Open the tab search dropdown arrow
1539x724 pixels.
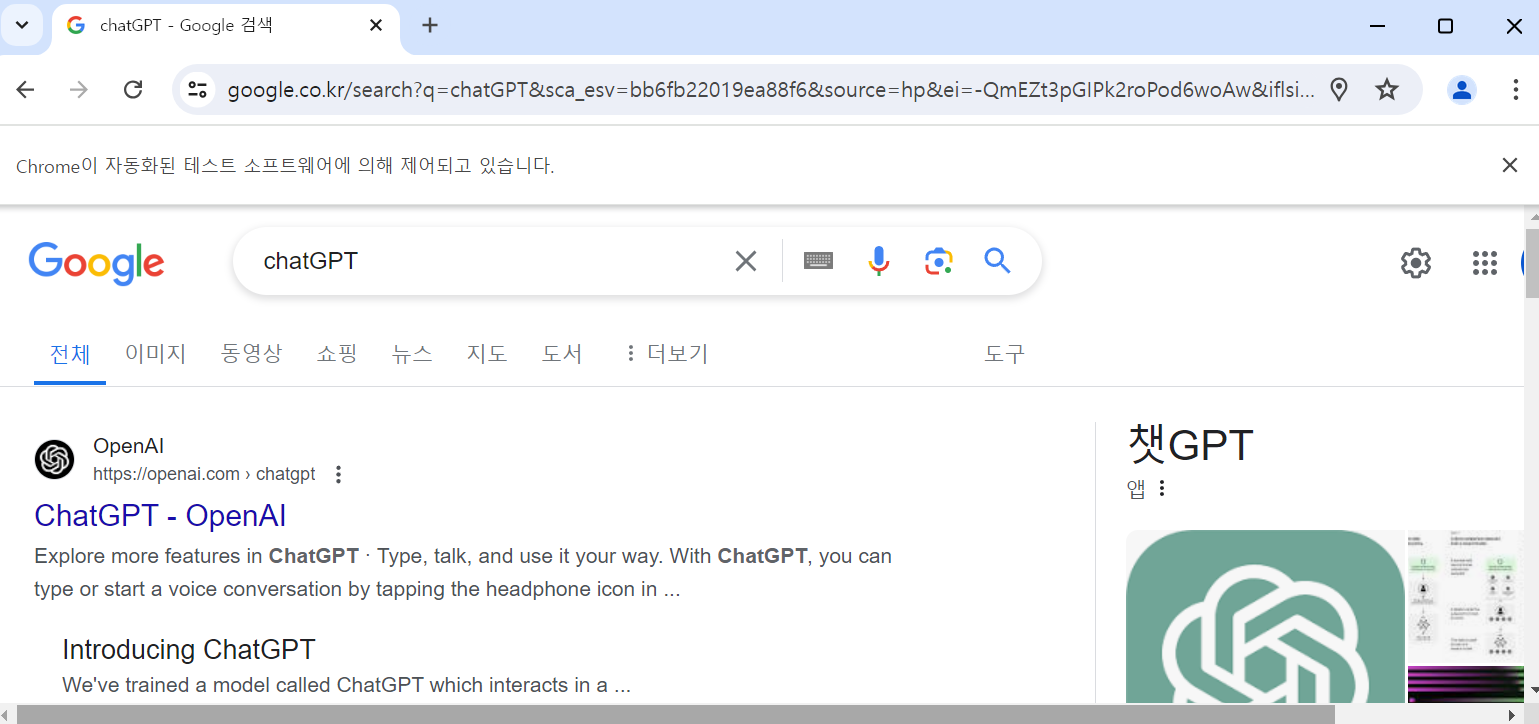pos(22,25)
